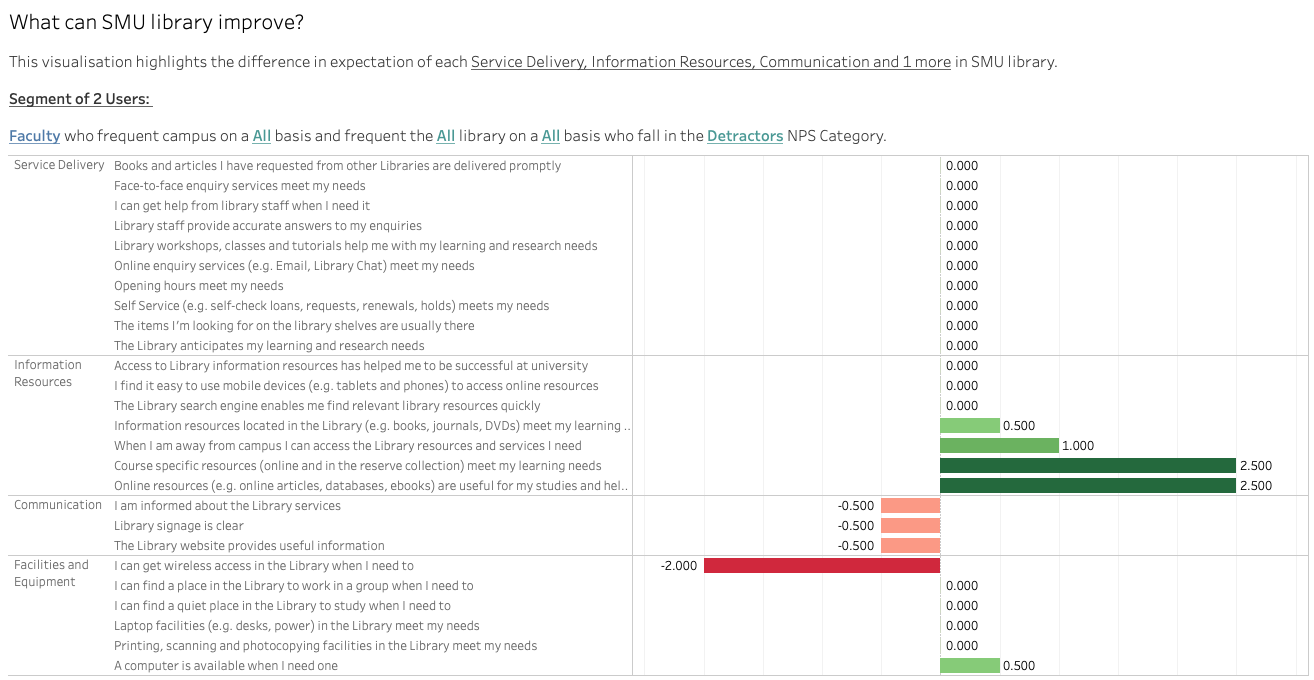The width and height of the screenshot is (1314, 680).
Task: Click the 'Service Delivery' category header
Action: (x=59, y=166)
